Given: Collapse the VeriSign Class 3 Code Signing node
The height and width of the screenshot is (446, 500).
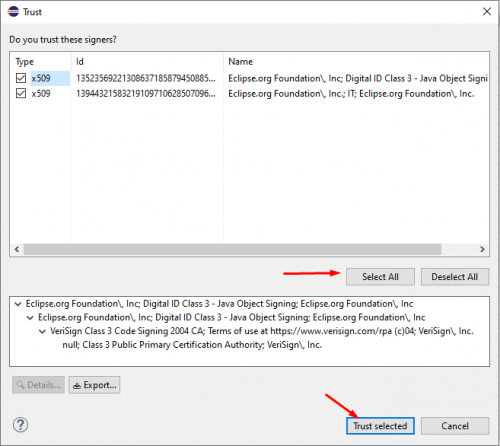Looking at the screenshot, I should (x=42, y=331).
